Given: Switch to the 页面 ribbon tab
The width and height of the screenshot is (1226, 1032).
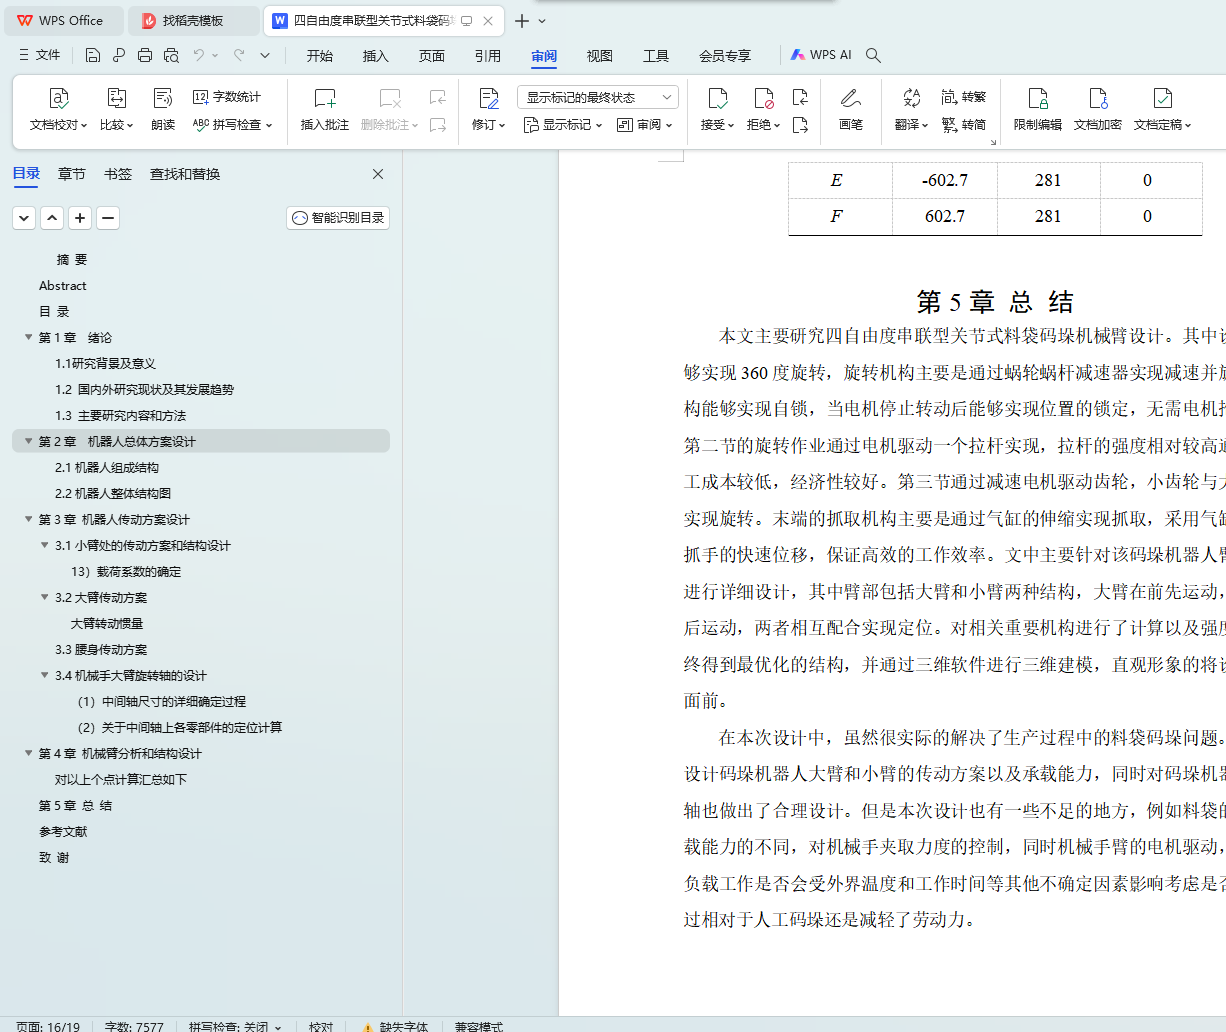Looking at the screenshot, I should [x=432, y=56].
